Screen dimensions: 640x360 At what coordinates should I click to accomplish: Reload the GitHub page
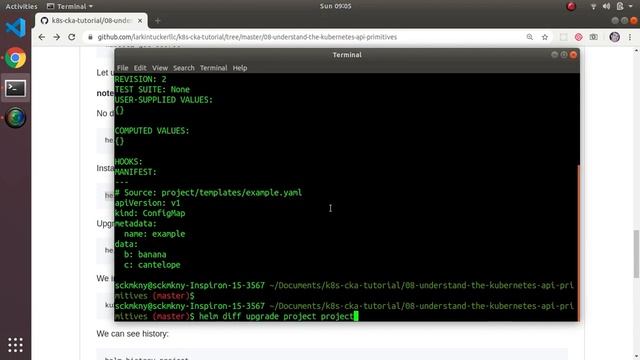pyautogui.click(x=71, y=37)
